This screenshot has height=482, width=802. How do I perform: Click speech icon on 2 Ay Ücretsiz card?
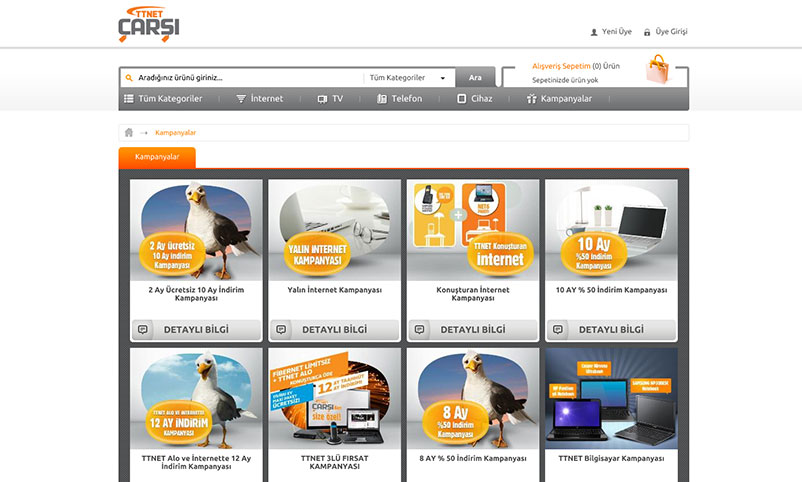click(143, 330)
